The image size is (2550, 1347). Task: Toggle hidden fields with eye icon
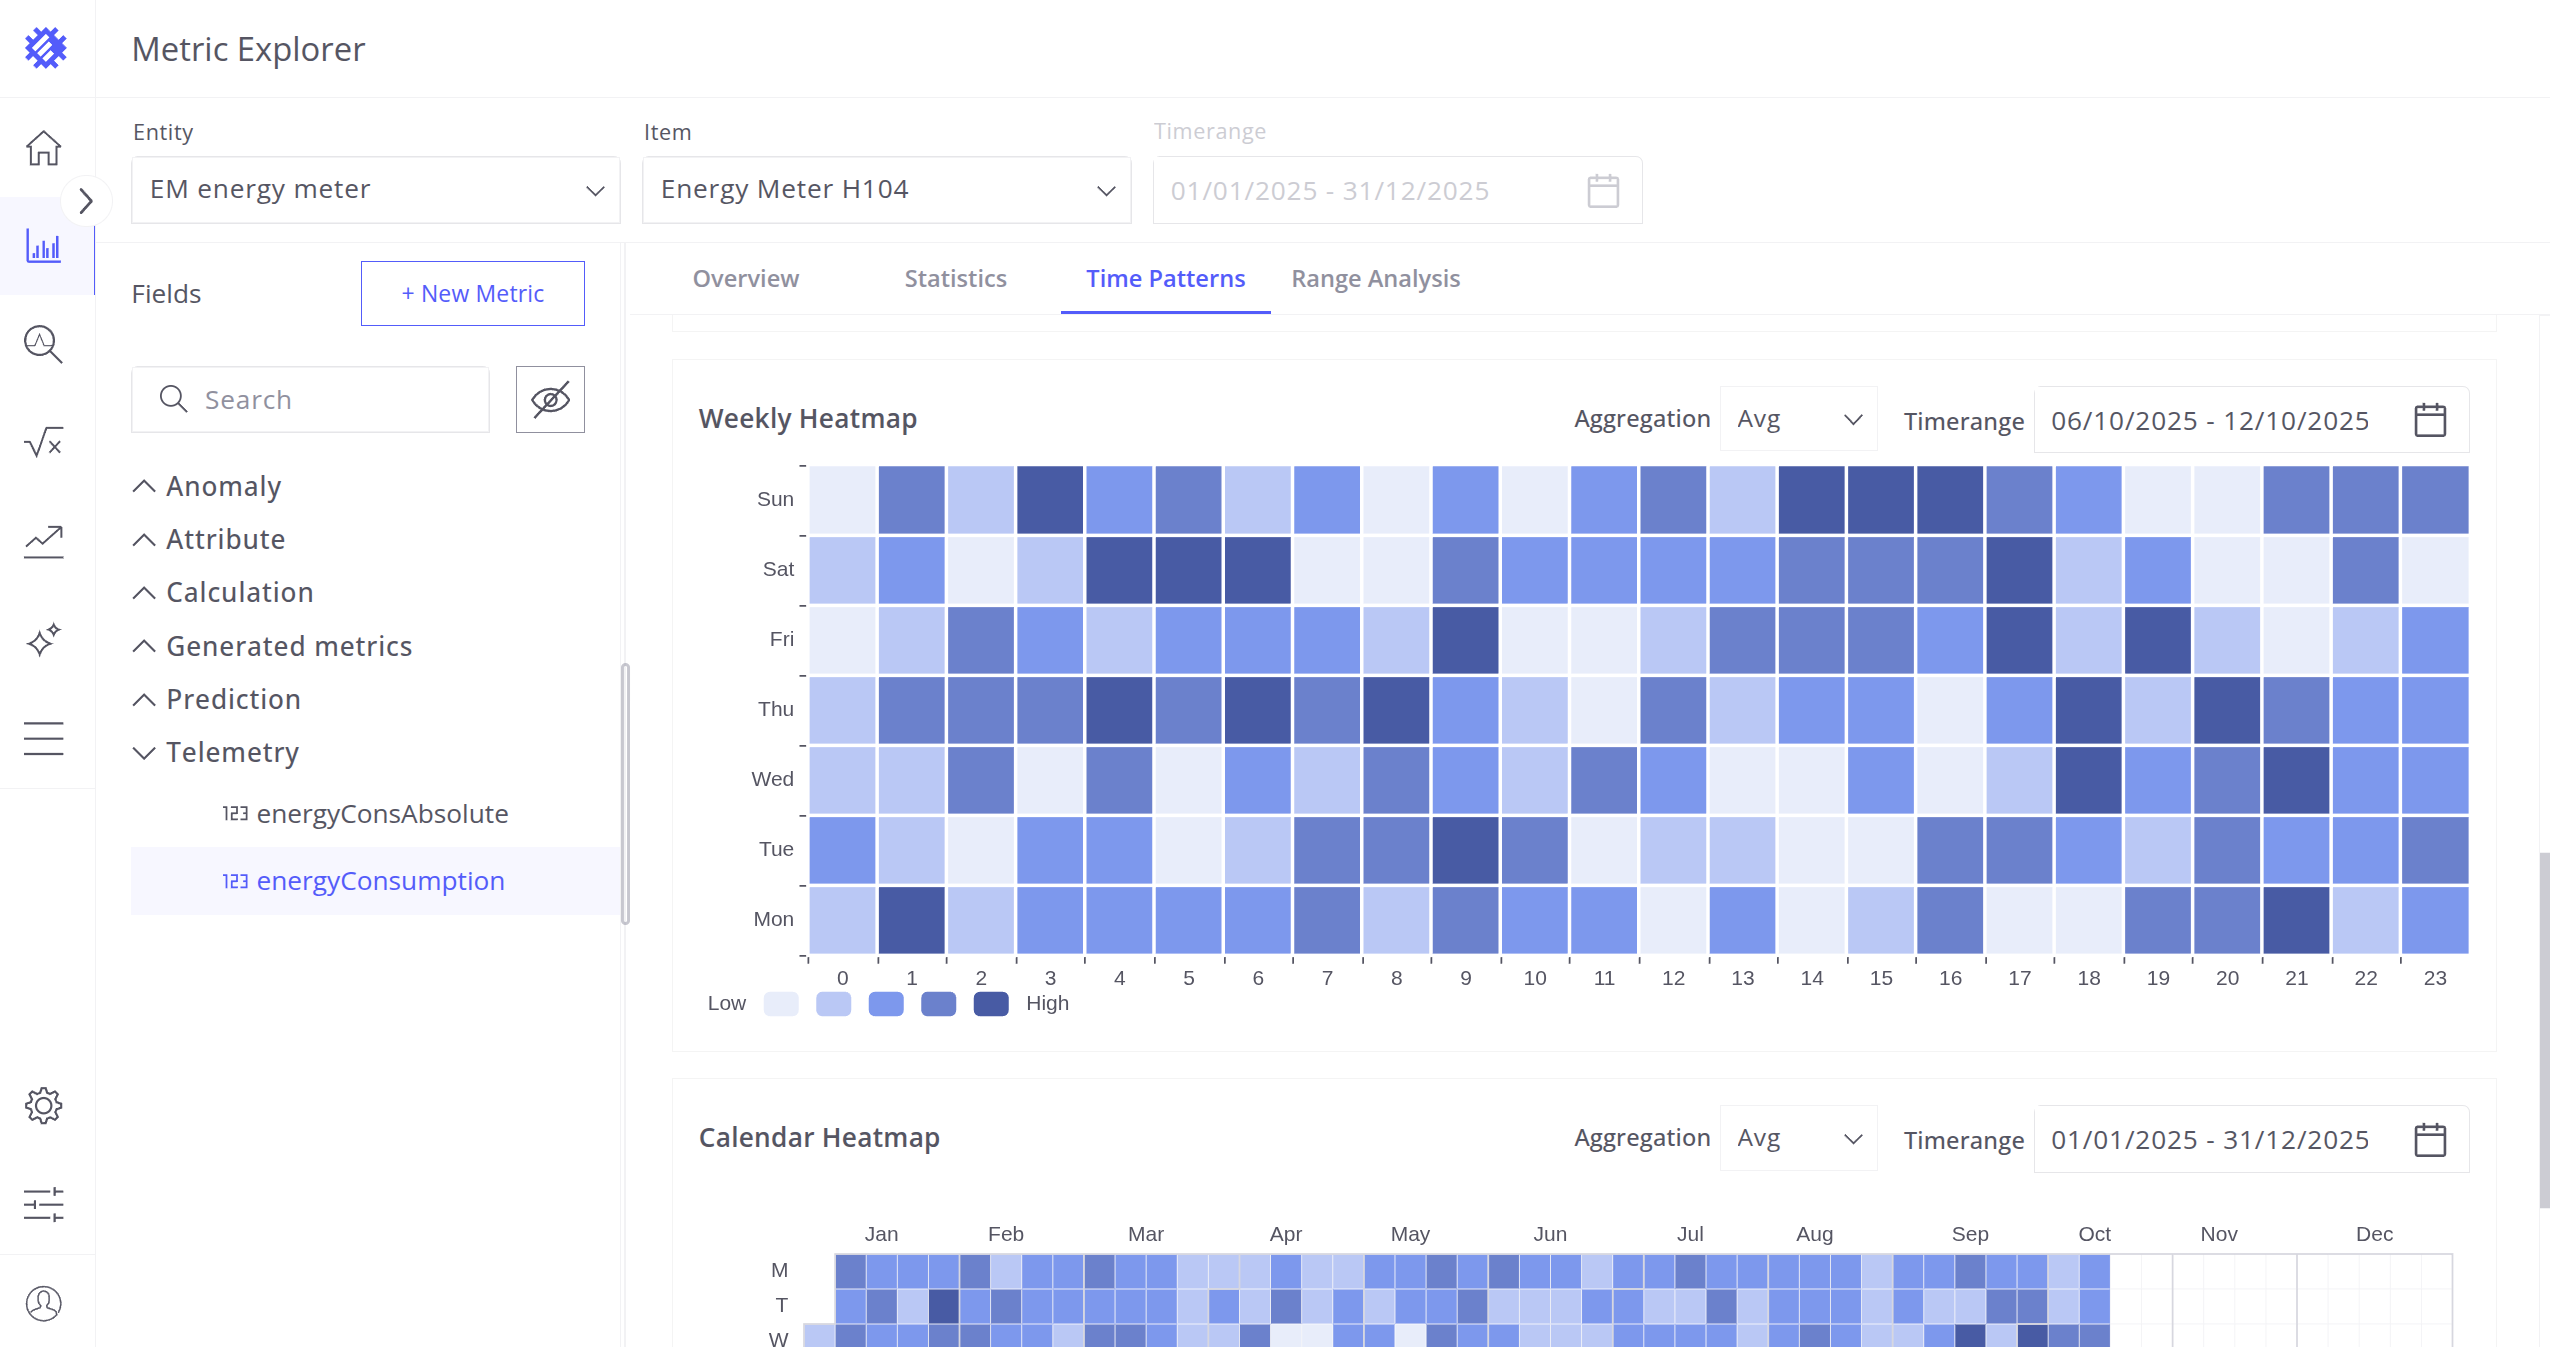550,399
